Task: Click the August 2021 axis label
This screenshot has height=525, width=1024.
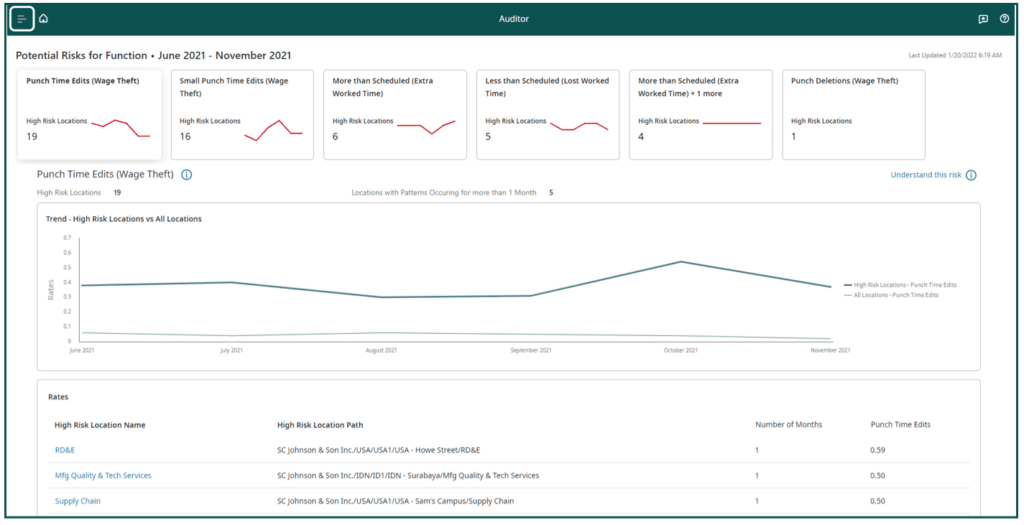Action: [381, 351]
